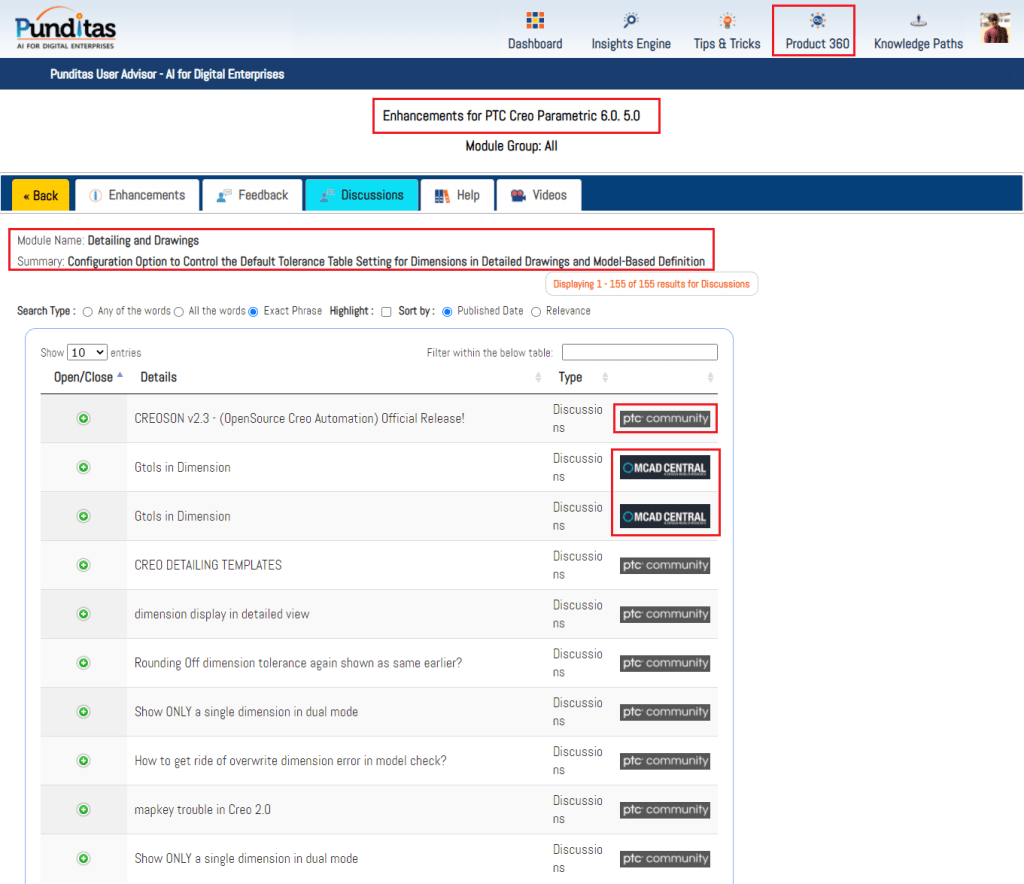Viewport: 1024px width, 884px height.
Task: Click the Back button
Action: coord(41,196)
